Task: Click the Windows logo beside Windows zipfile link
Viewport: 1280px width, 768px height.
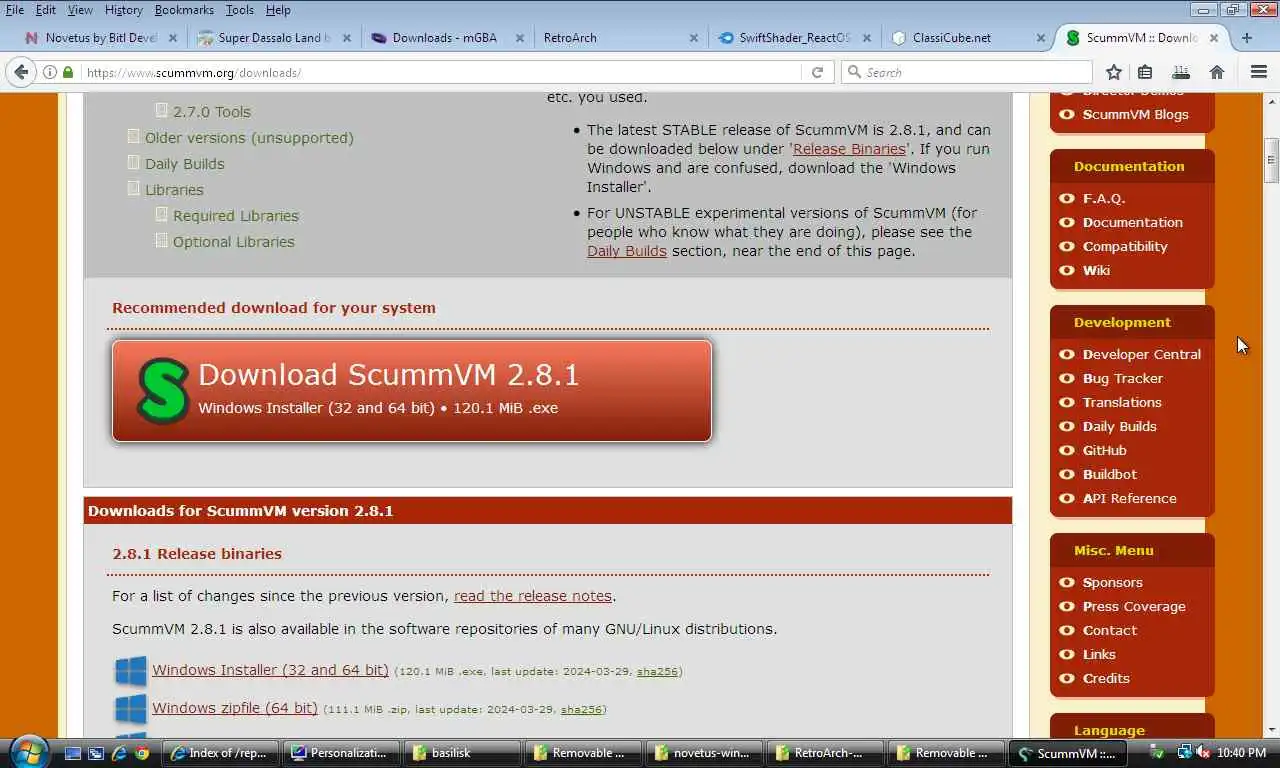Action: 130,709
